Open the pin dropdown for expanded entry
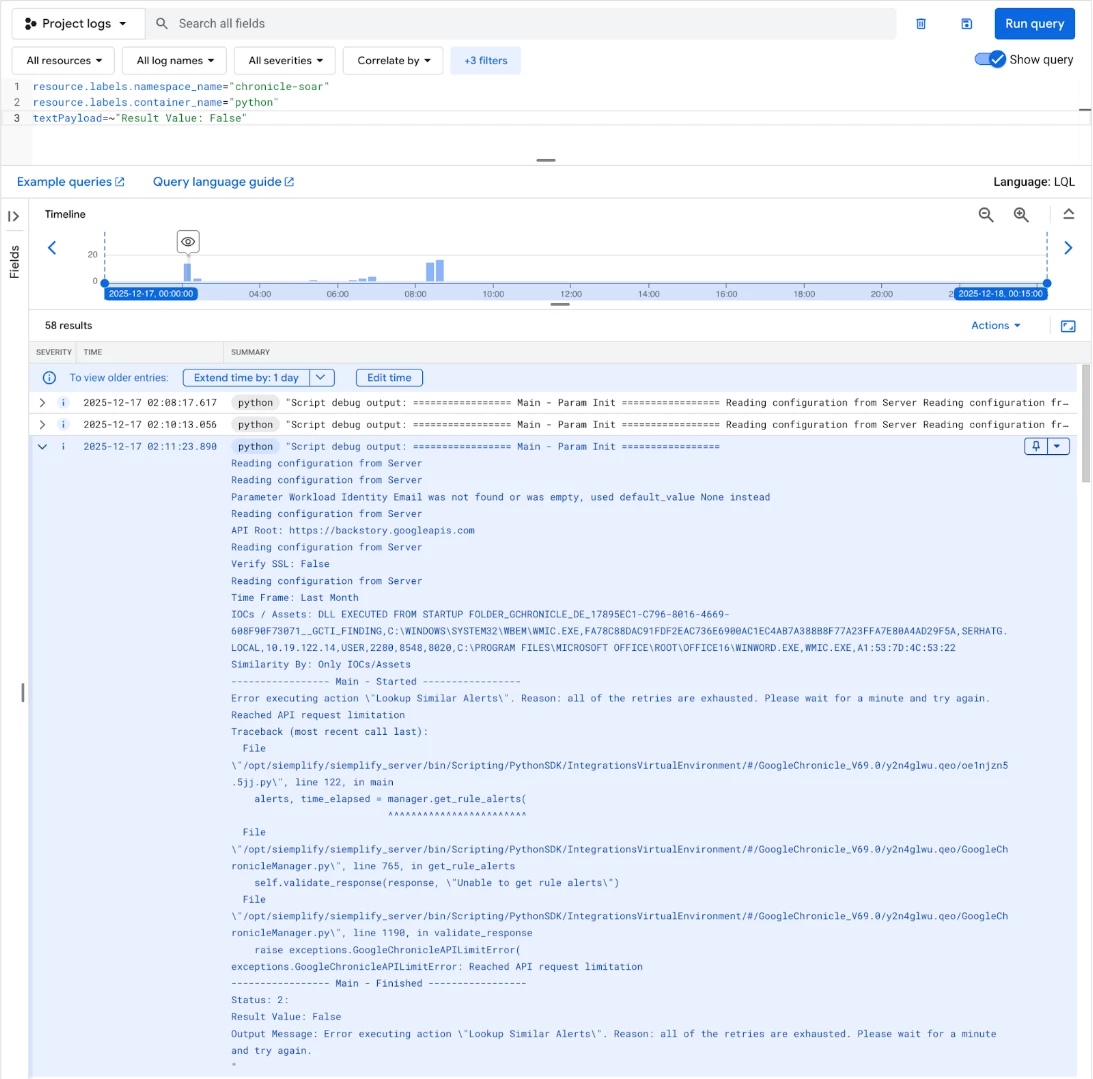This screenshot has width=1093, height=1079. pos(1057,446)
